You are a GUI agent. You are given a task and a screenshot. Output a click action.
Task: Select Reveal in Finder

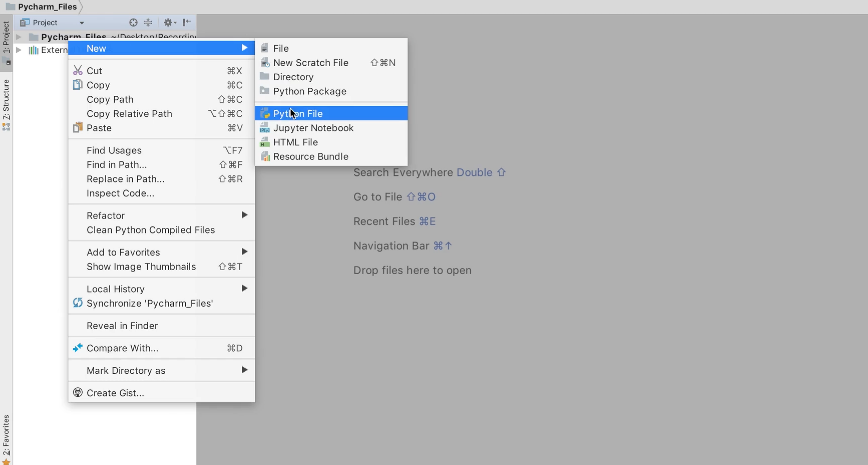[x=161, y=326]
